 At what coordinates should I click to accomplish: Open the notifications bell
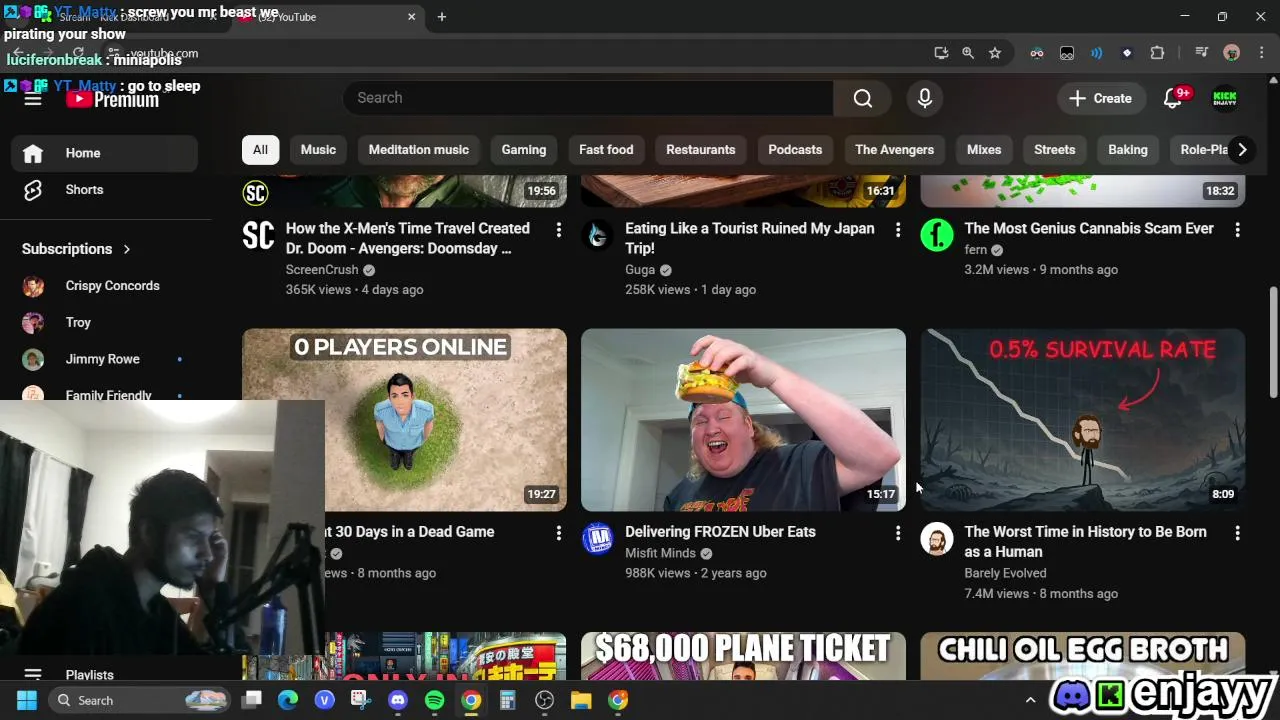coord(1174,98)
